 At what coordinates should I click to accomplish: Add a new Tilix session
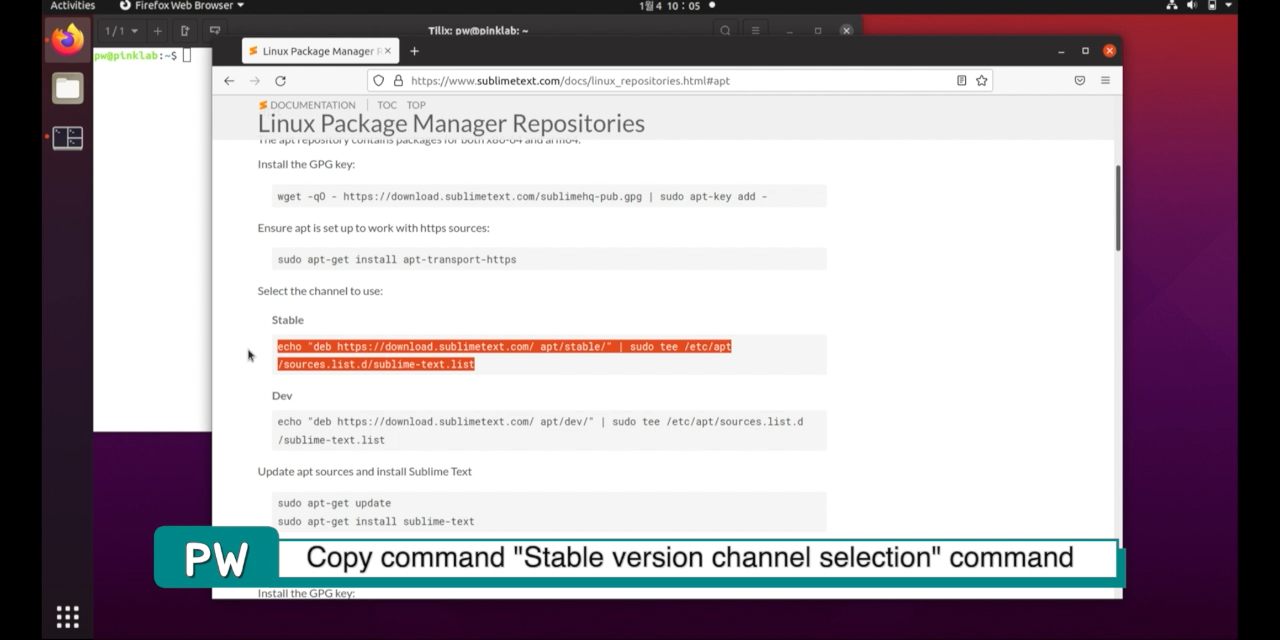[x=157, y=31]
